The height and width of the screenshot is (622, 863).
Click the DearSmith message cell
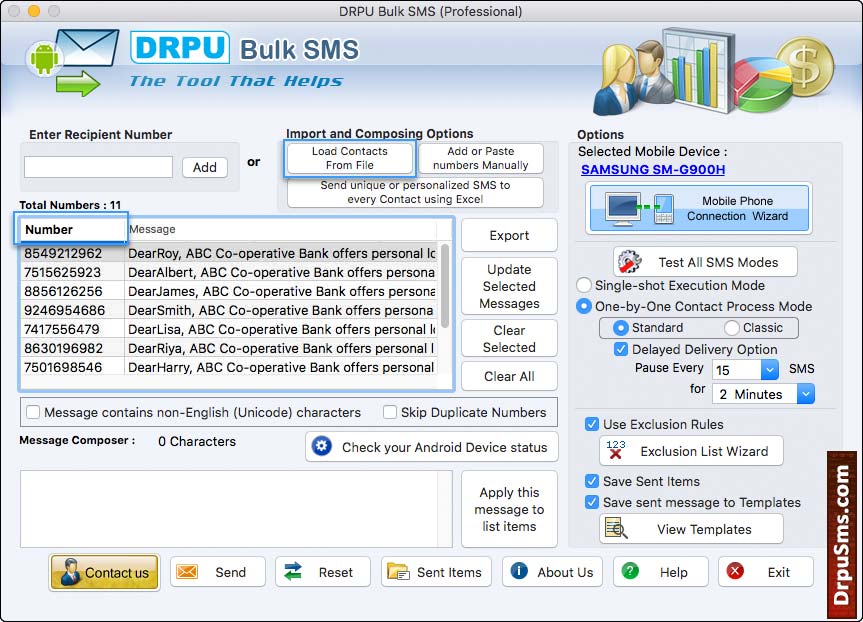coord(281,310)
